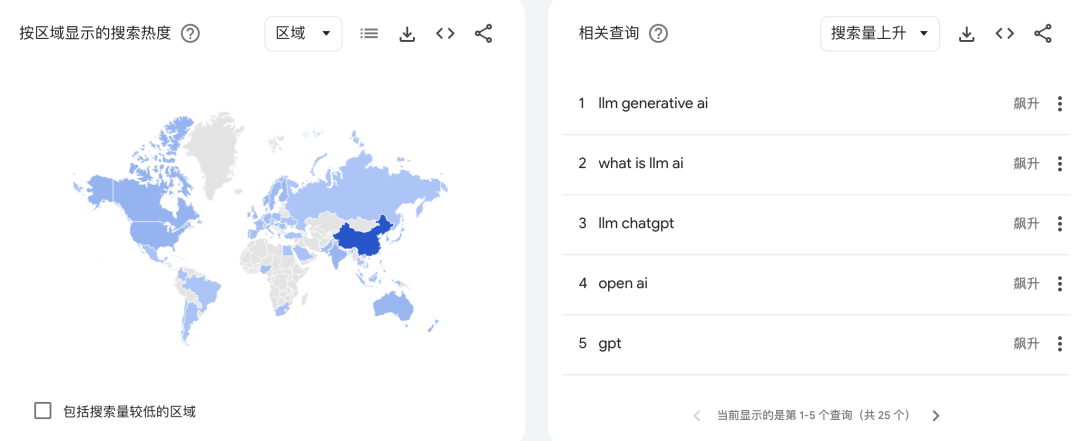Viewport: 1080px width, 441px height.
Task: Get embed code for region map
Action: pyautogui.click(x=445, y=33)
